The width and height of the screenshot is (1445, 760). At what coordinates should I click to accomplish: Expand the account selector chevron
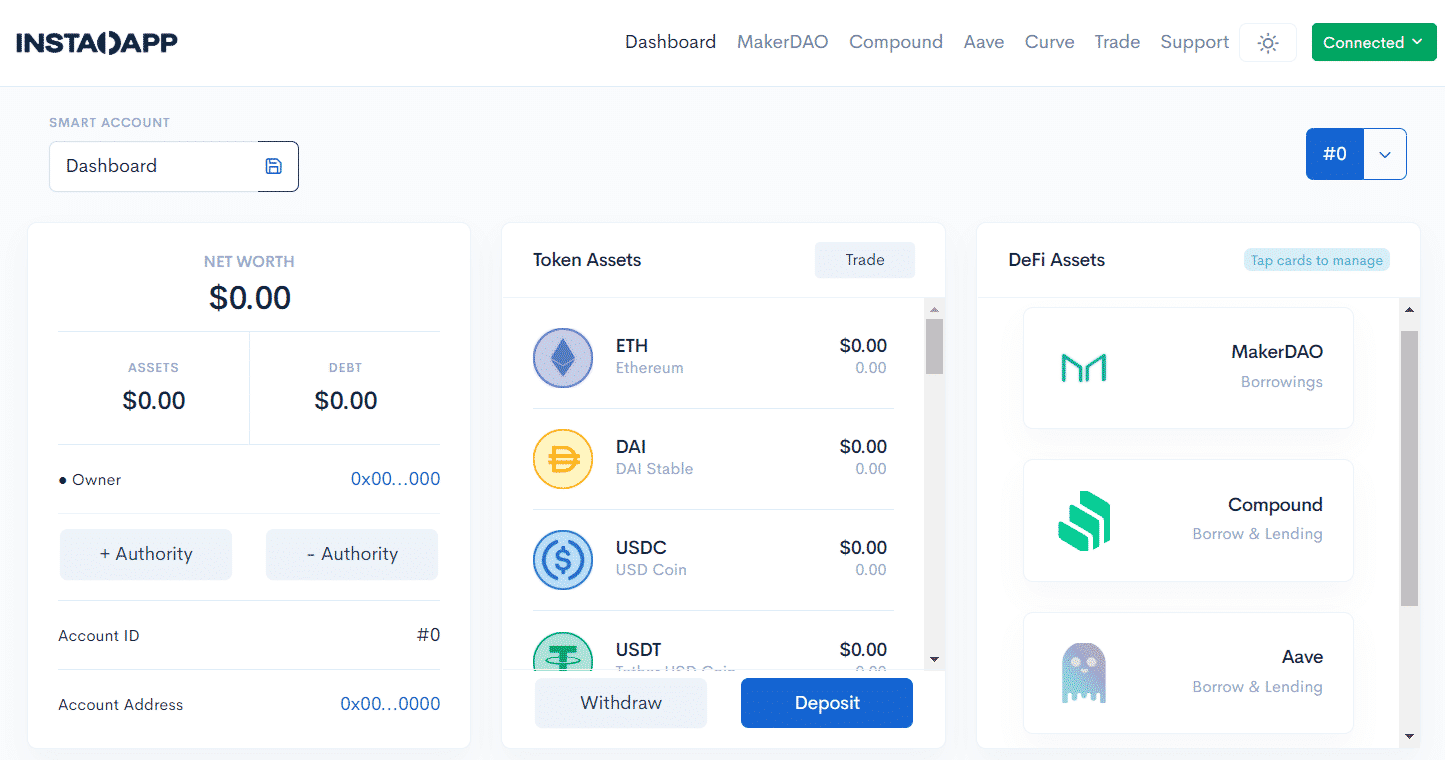pos(1385,154)
